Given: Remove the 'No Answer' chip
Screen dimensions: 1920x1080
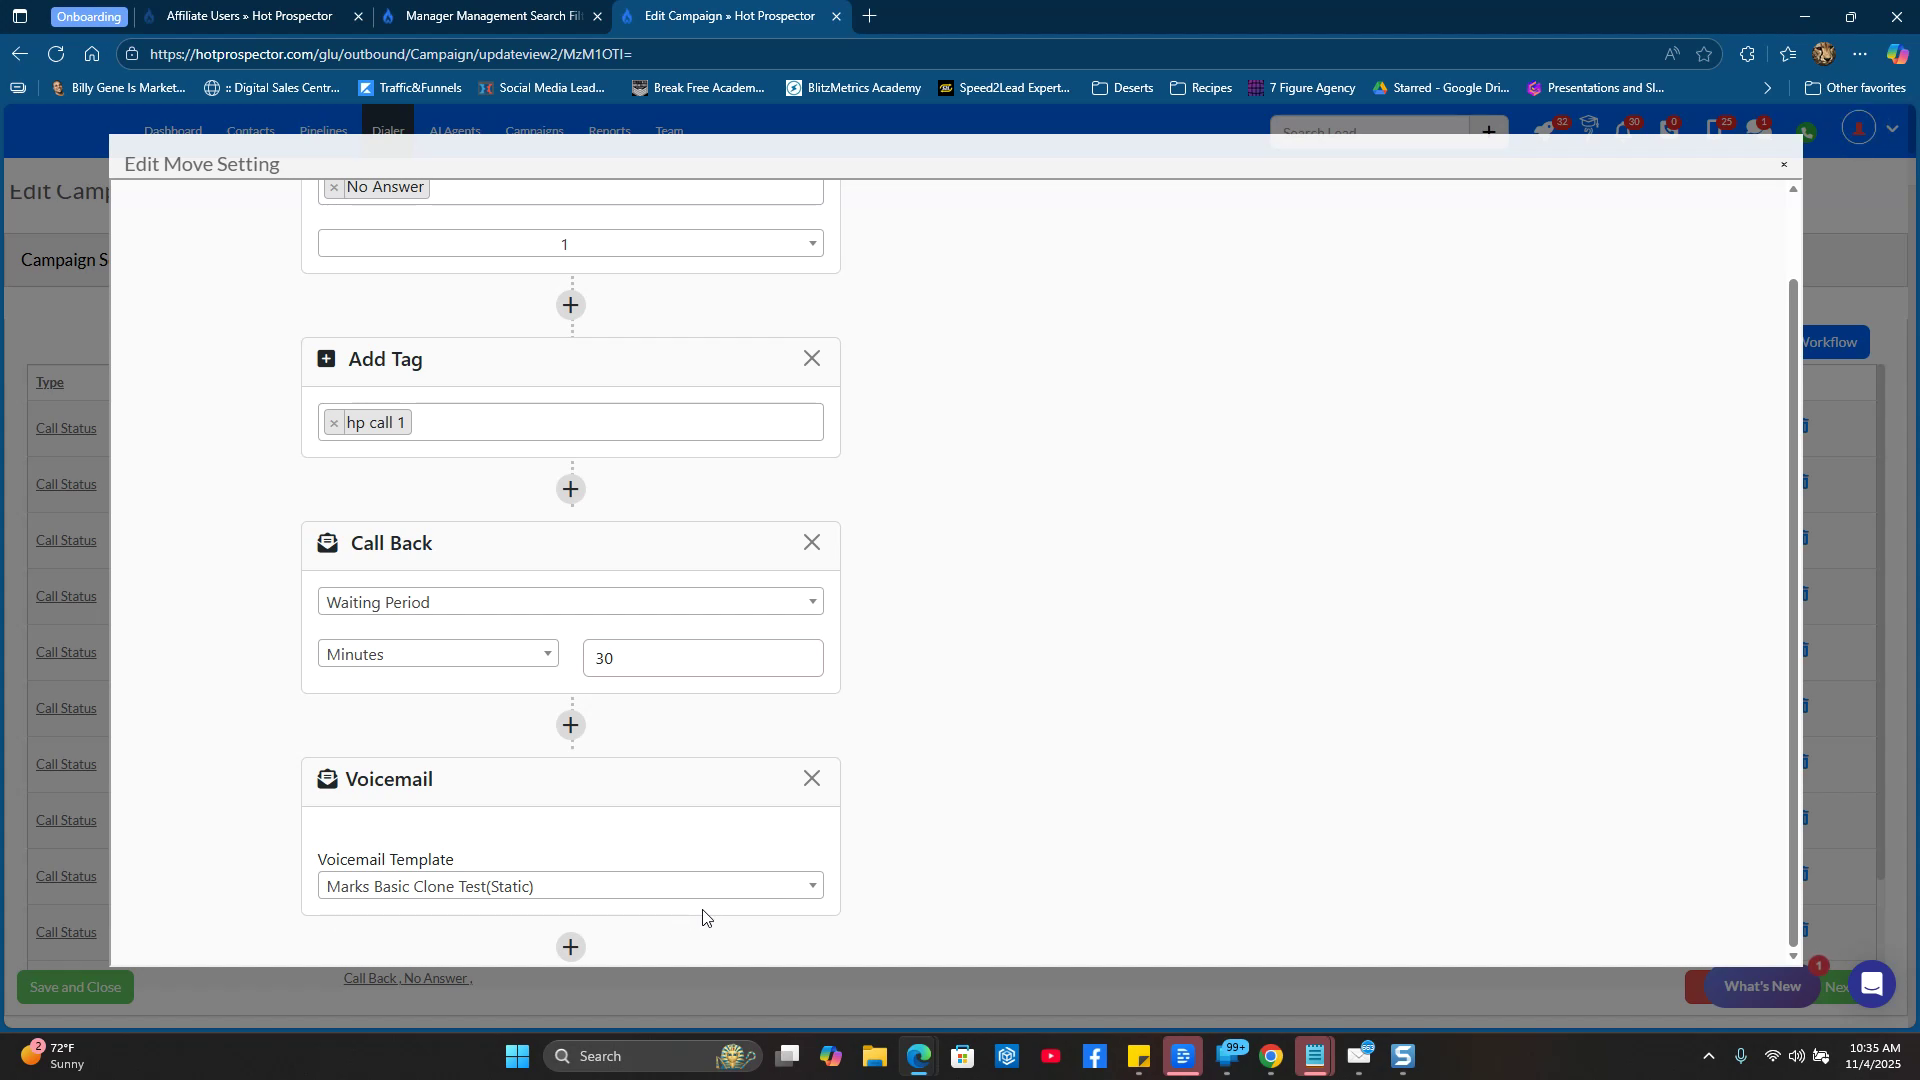Looking at the screenshot, I should pos(334,188).
